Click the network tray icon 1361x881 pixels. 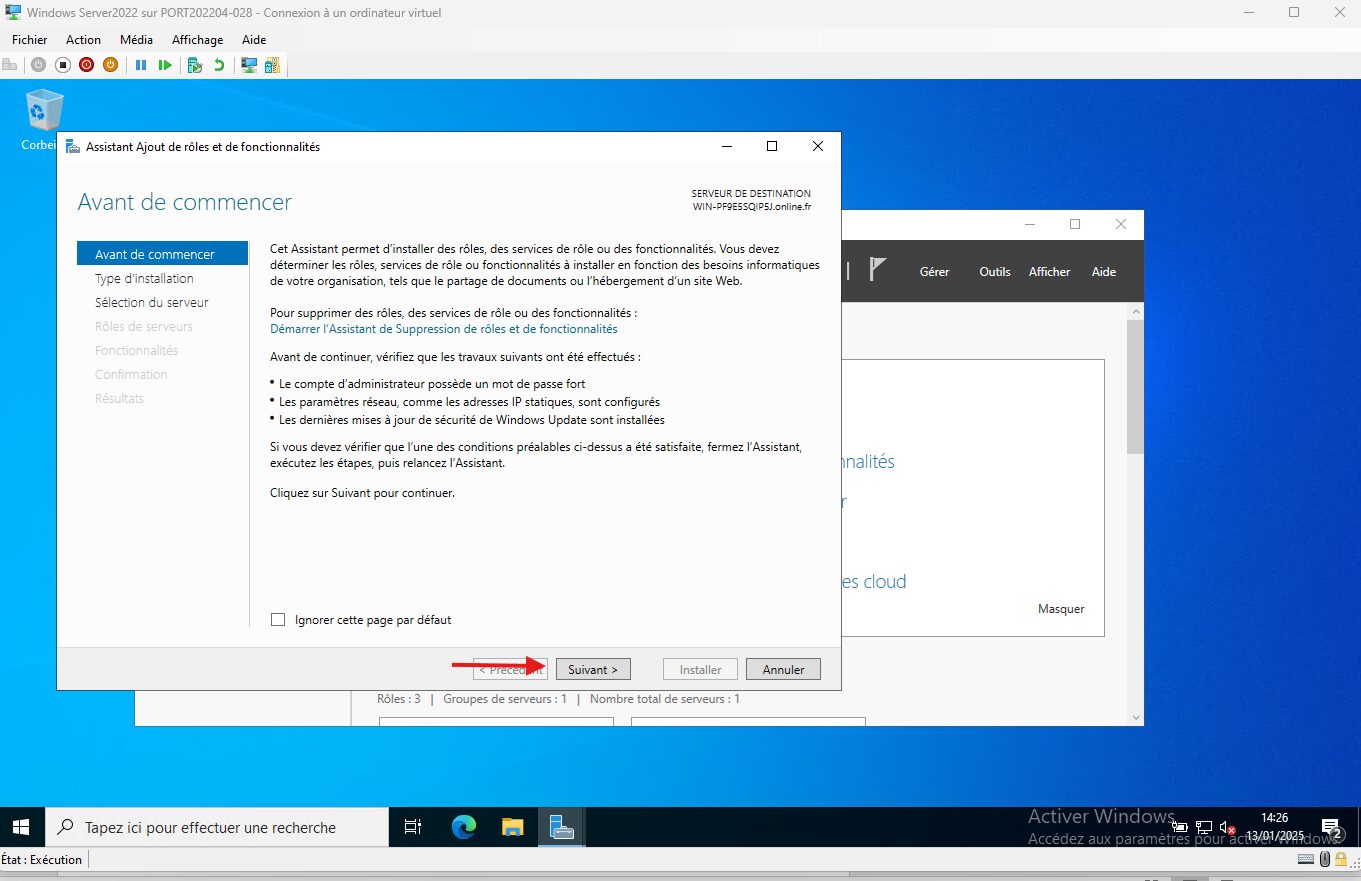pyautogui.click(x=1204, y=828)
